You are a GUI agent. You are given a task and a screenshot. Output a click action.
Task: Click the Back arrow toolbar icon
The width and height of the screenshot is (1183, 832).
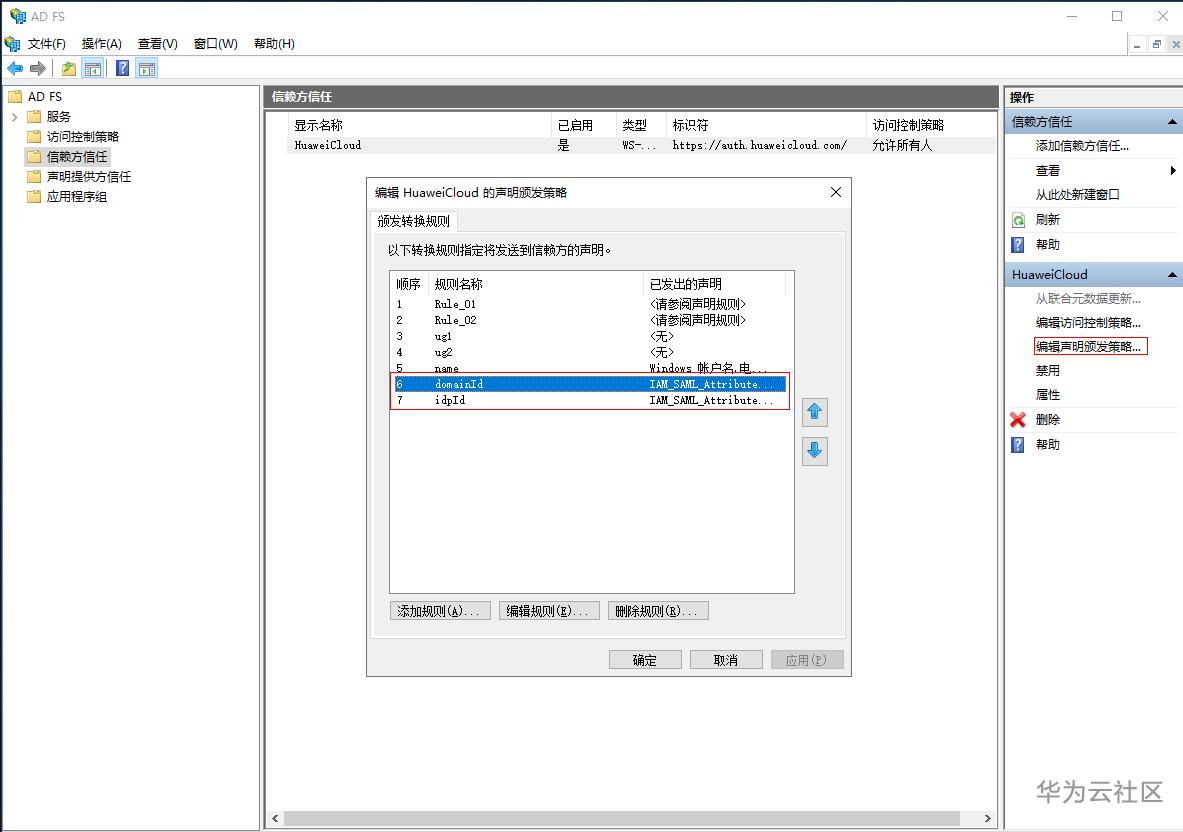[x=15, y=69]
